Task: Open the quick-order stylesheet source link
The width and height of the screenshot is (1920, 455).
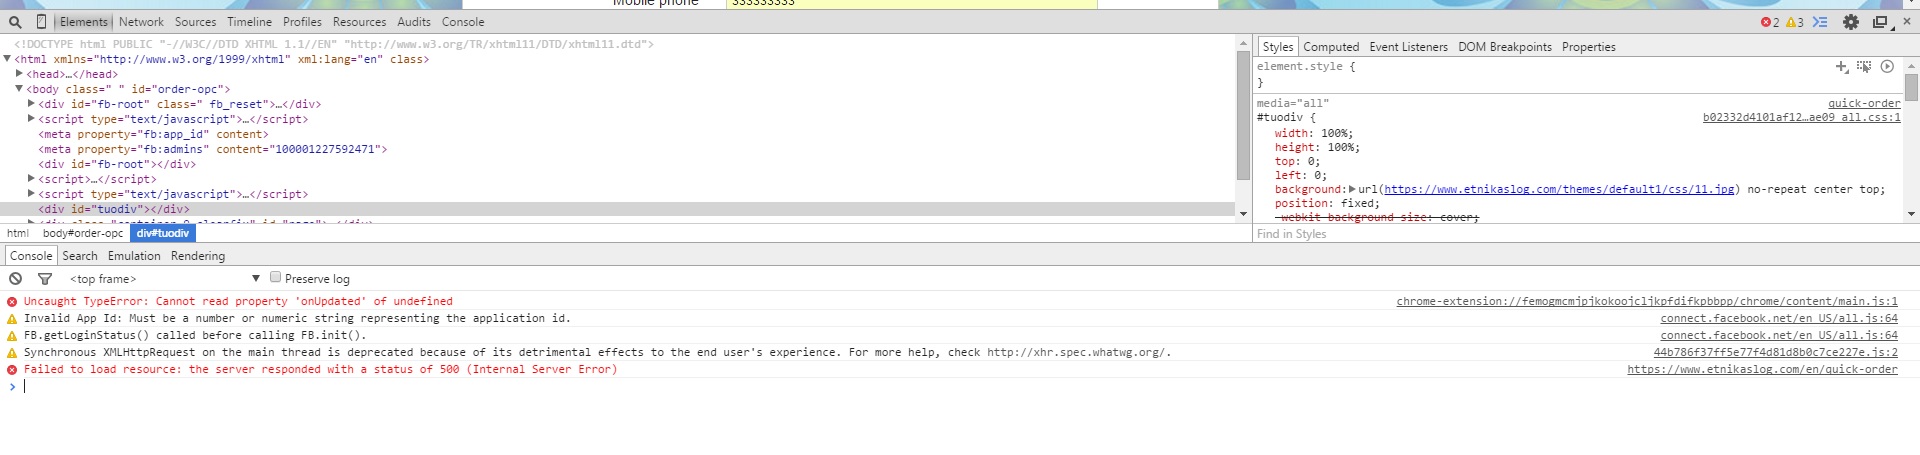Action: pyautogui.click(x=1864, y=103)
